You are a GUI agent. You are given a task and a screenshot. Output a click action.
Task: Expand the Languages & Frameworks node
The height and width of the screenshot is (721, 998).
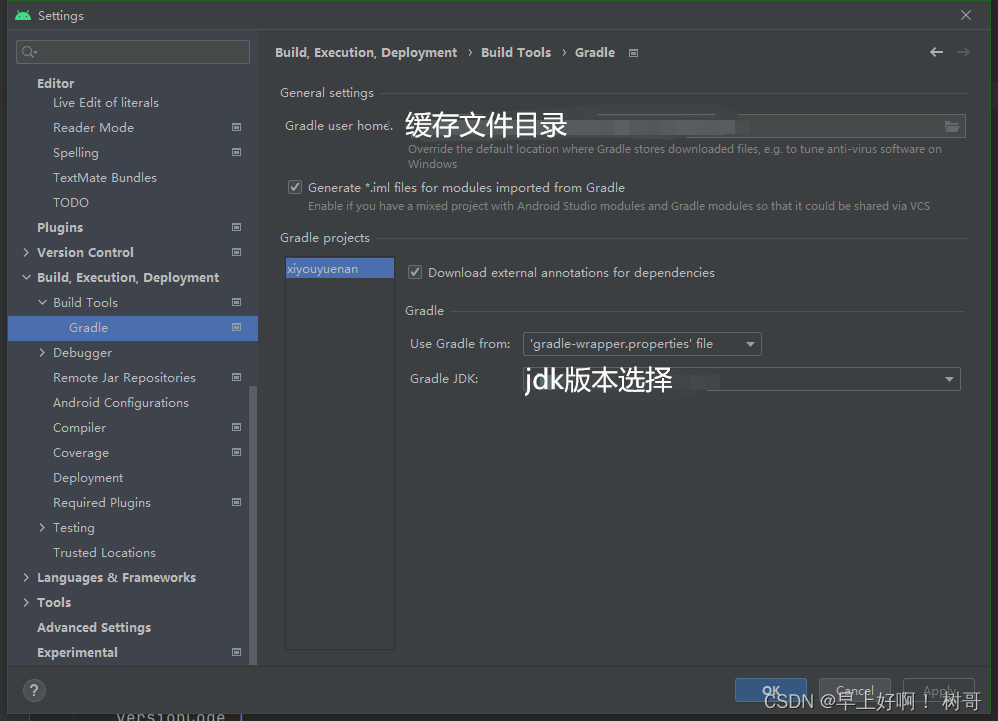26,577
